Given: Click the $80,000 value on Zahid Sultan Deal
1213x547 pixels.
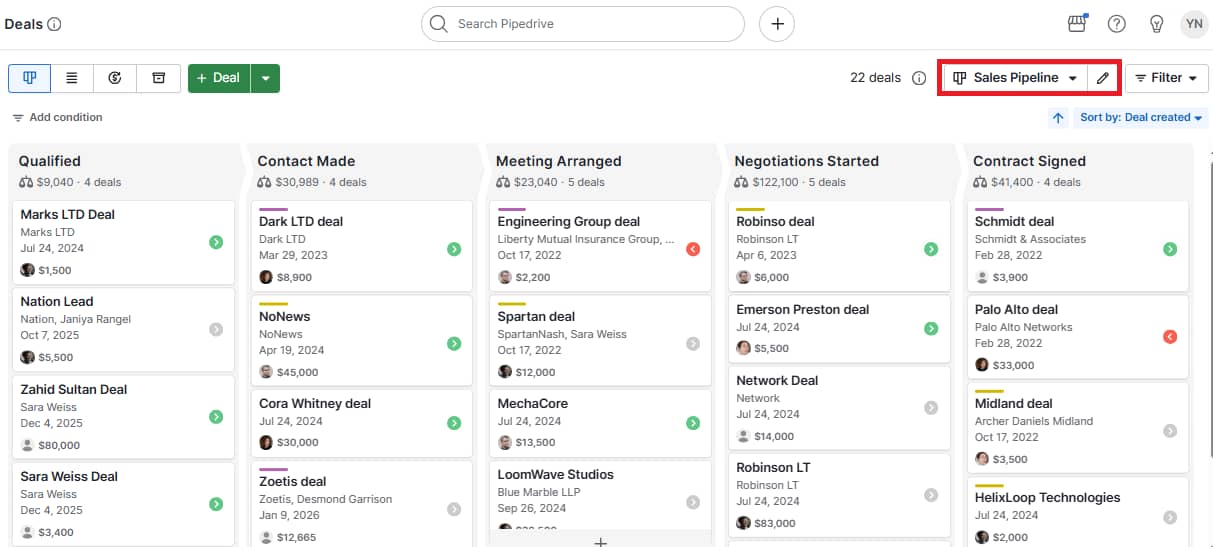Looking at the screenshot, I should tap(59, 445).
